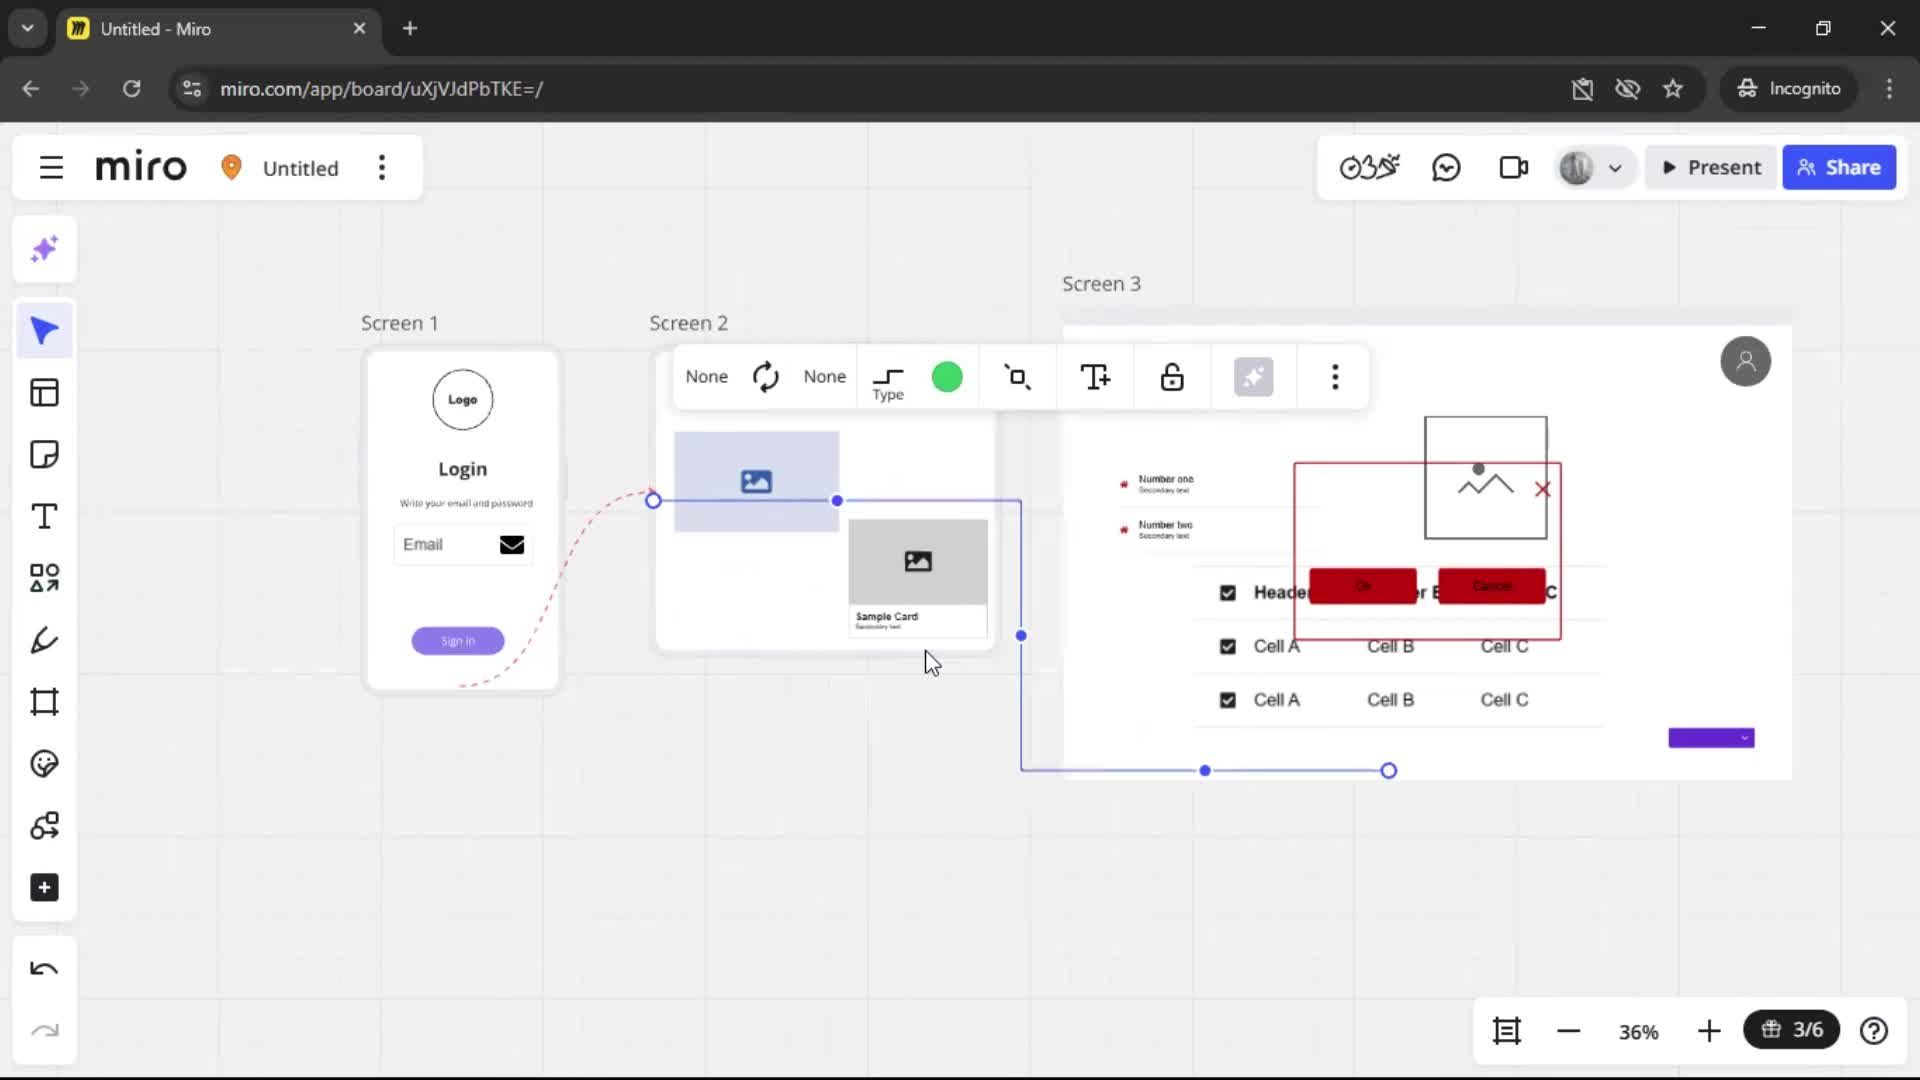Click the Logo circle on Screen 1

tap(462, 400)
